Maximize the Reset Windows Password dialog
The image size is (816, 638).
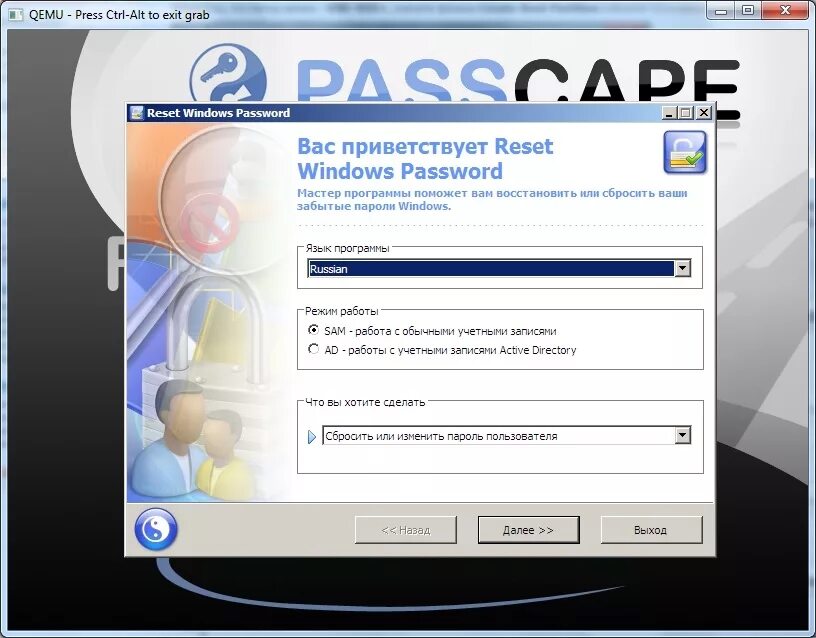click(685, 113)
